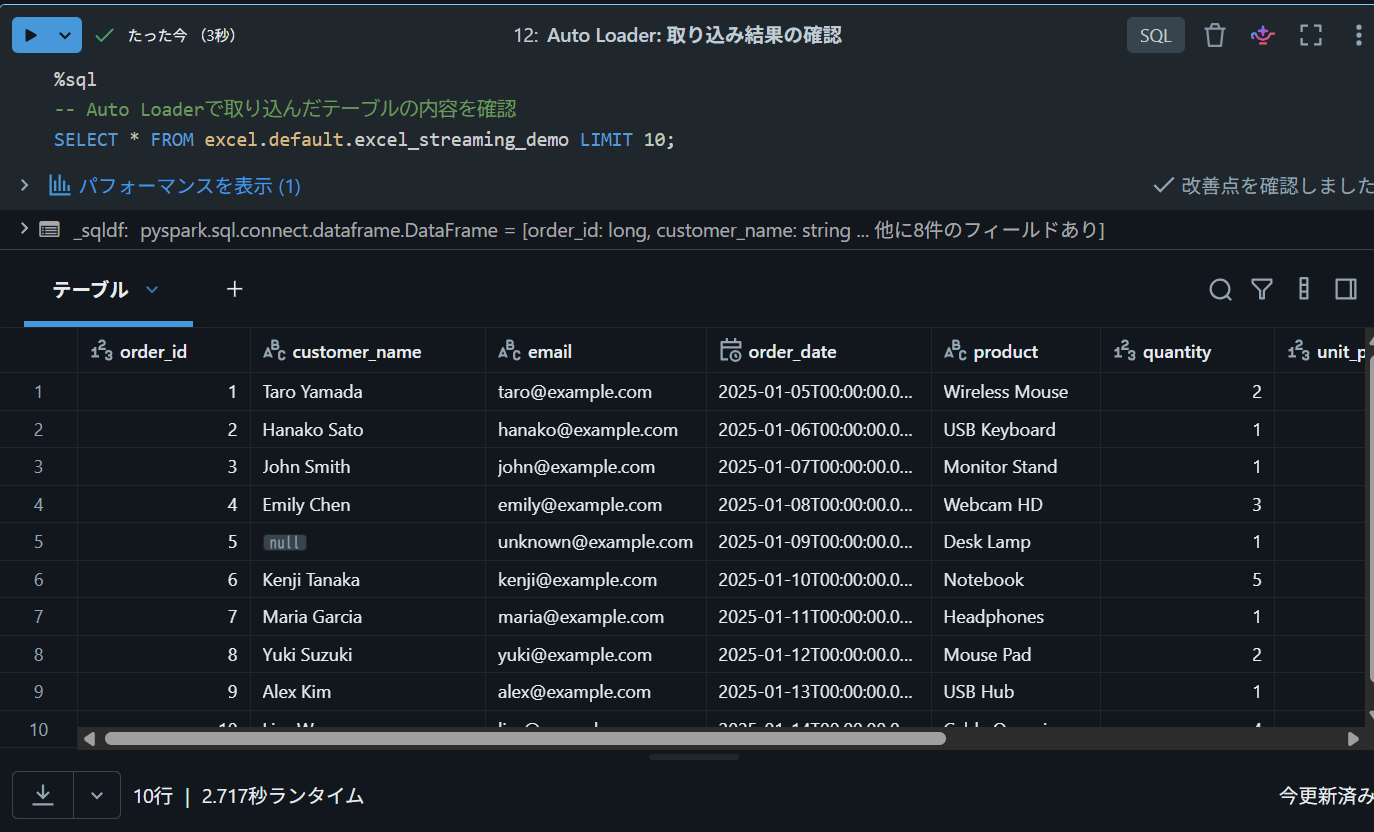
Task: Run the cell with the play button
Action: click(x=31, y=35)
